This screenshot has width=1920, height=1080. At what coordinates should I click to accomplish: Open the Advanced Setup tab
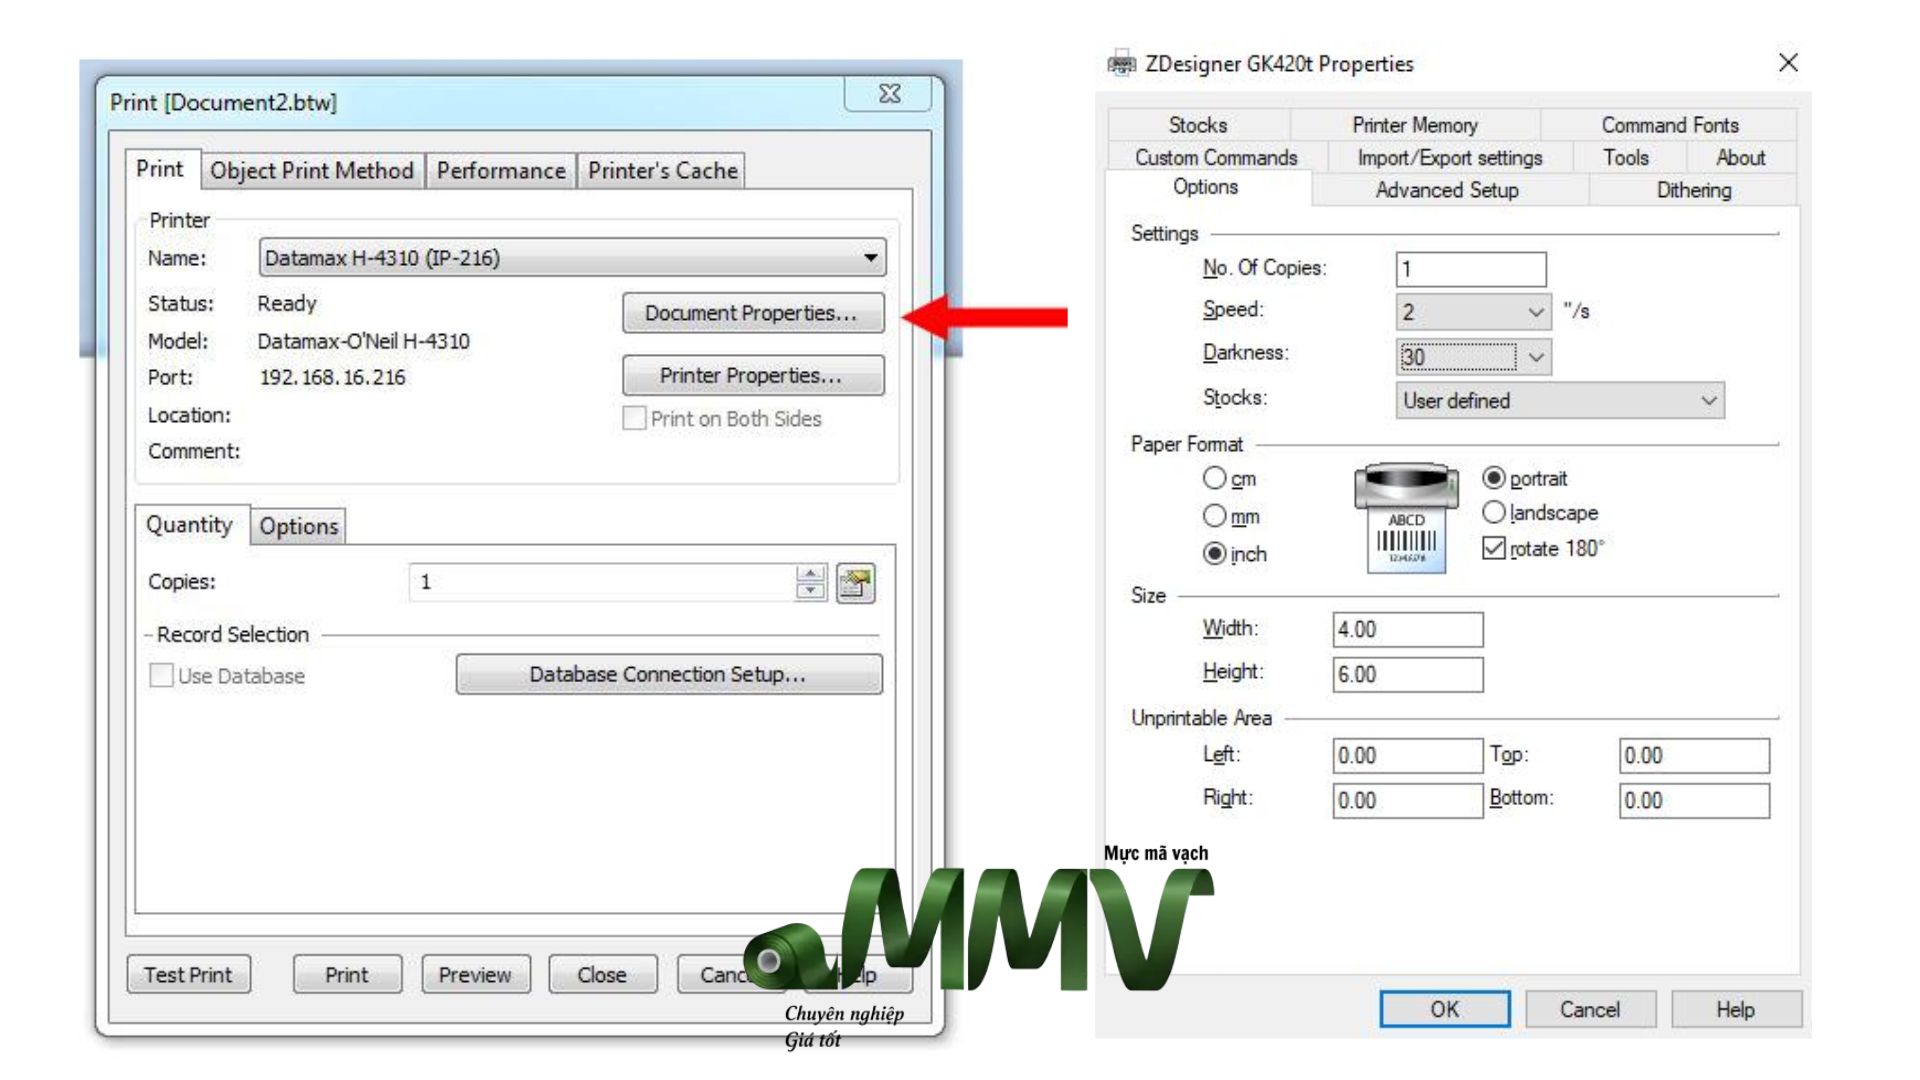point(1447,190)
